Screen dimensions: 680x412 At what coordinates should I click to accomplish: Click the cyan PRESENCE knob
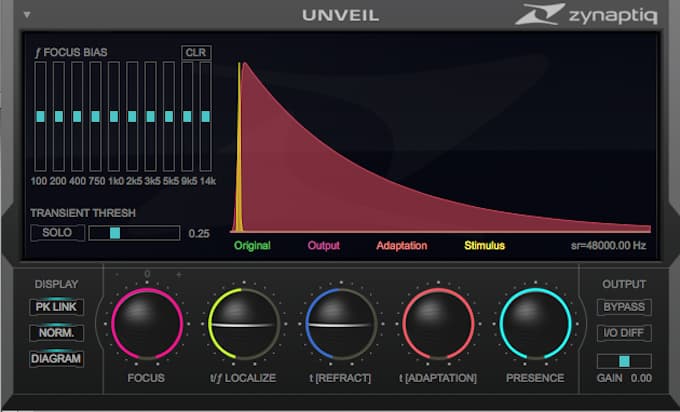pos(535,324)
